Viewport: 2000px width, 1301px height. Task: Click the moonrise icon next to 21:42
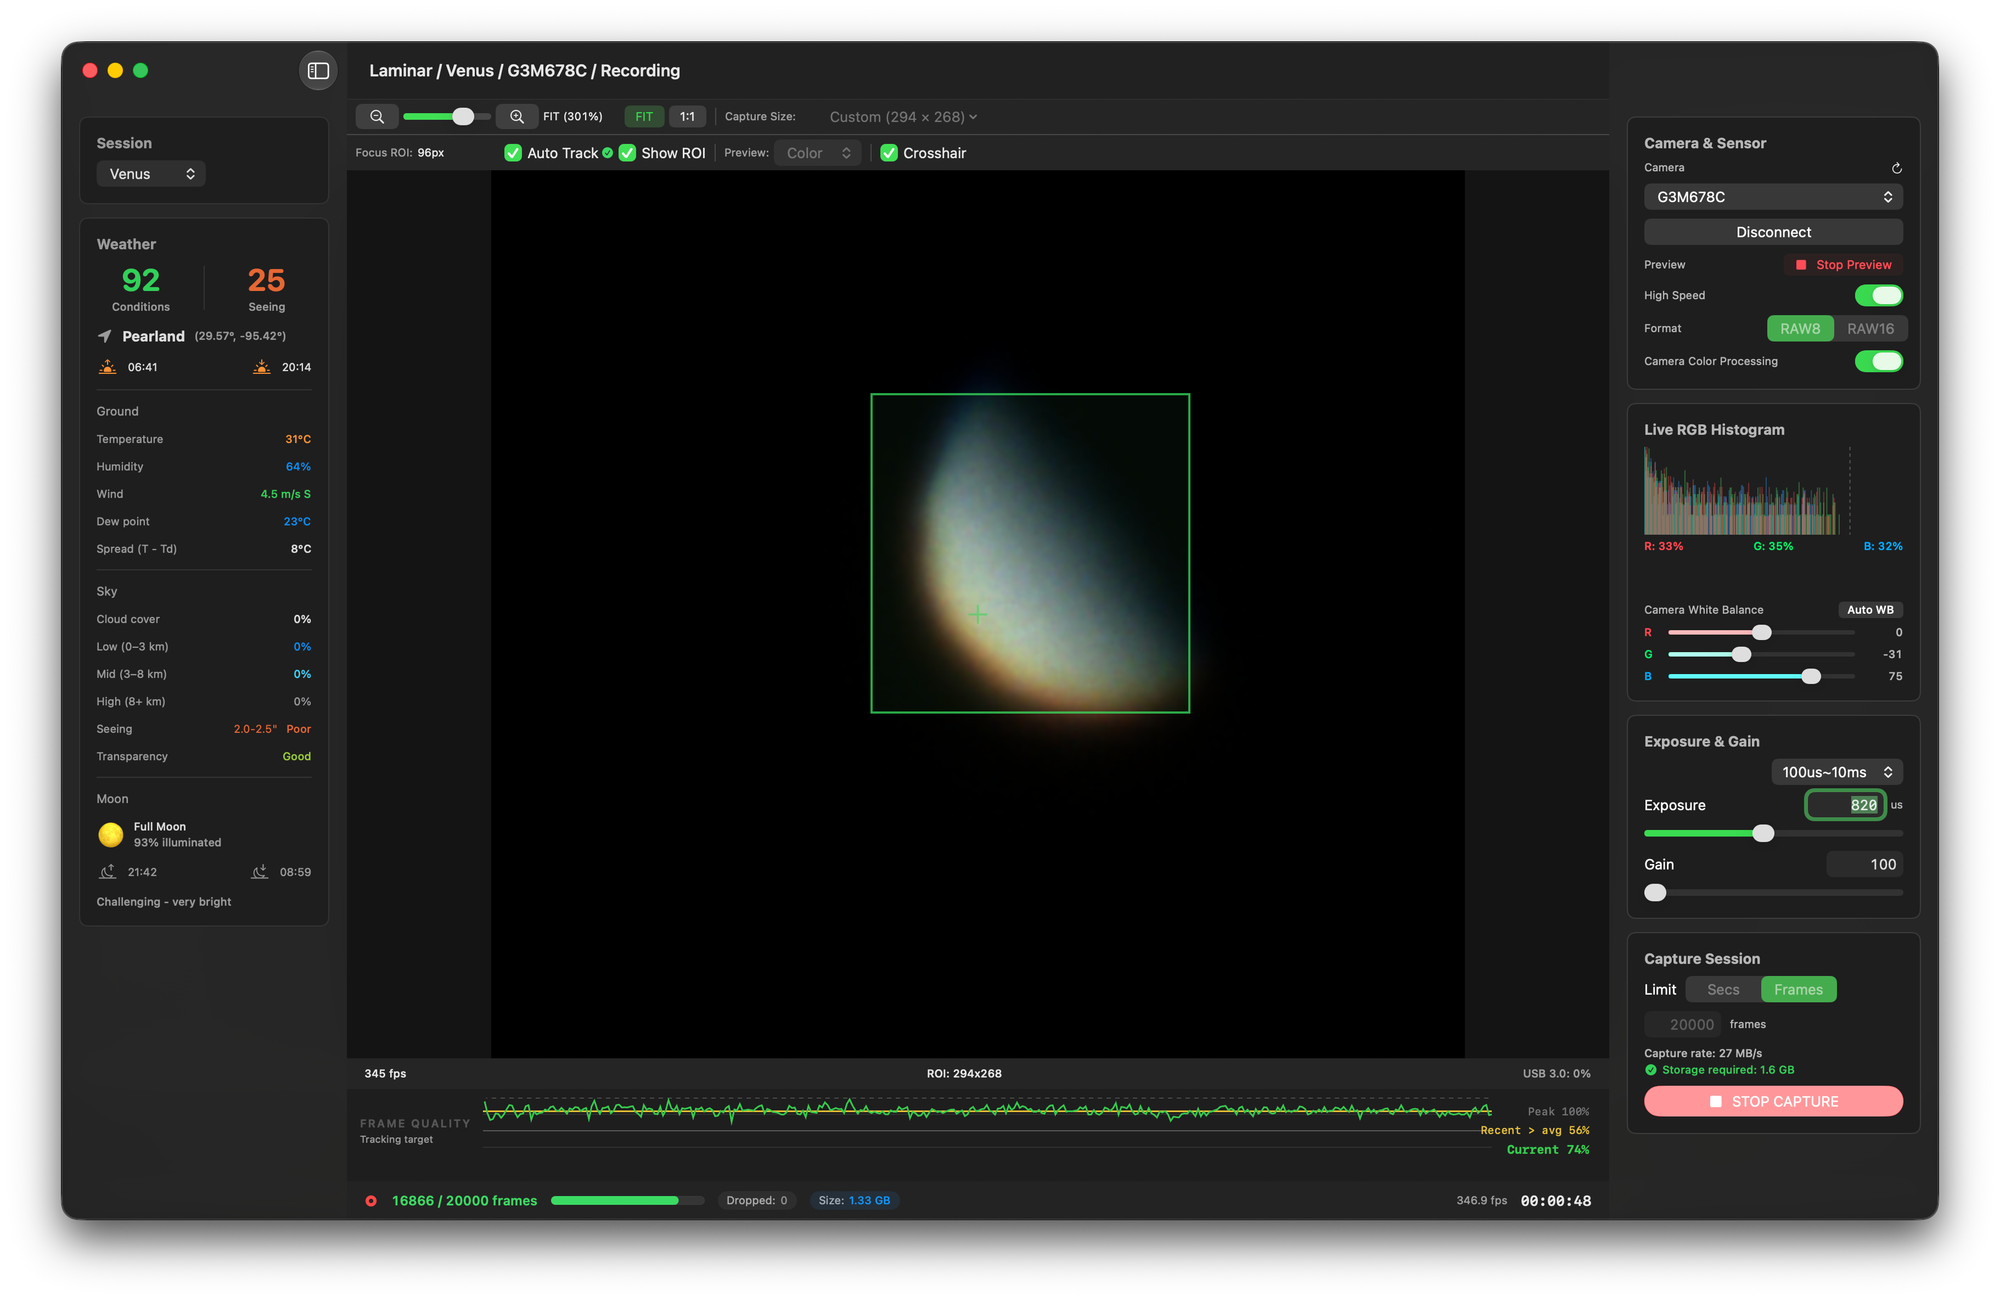pos(107,872)
